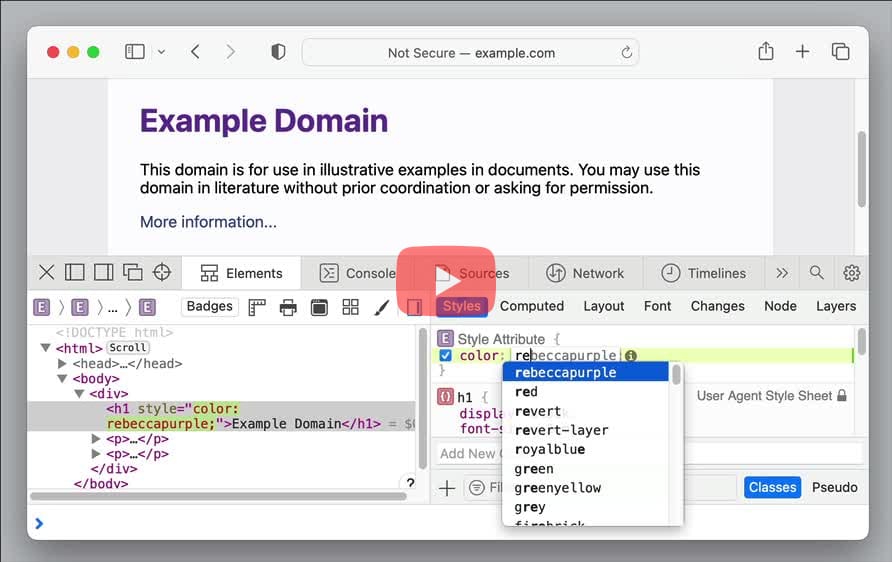Open the Node panel tab
Viewport: 892px width, 562px height.
[x=780, y=306]
